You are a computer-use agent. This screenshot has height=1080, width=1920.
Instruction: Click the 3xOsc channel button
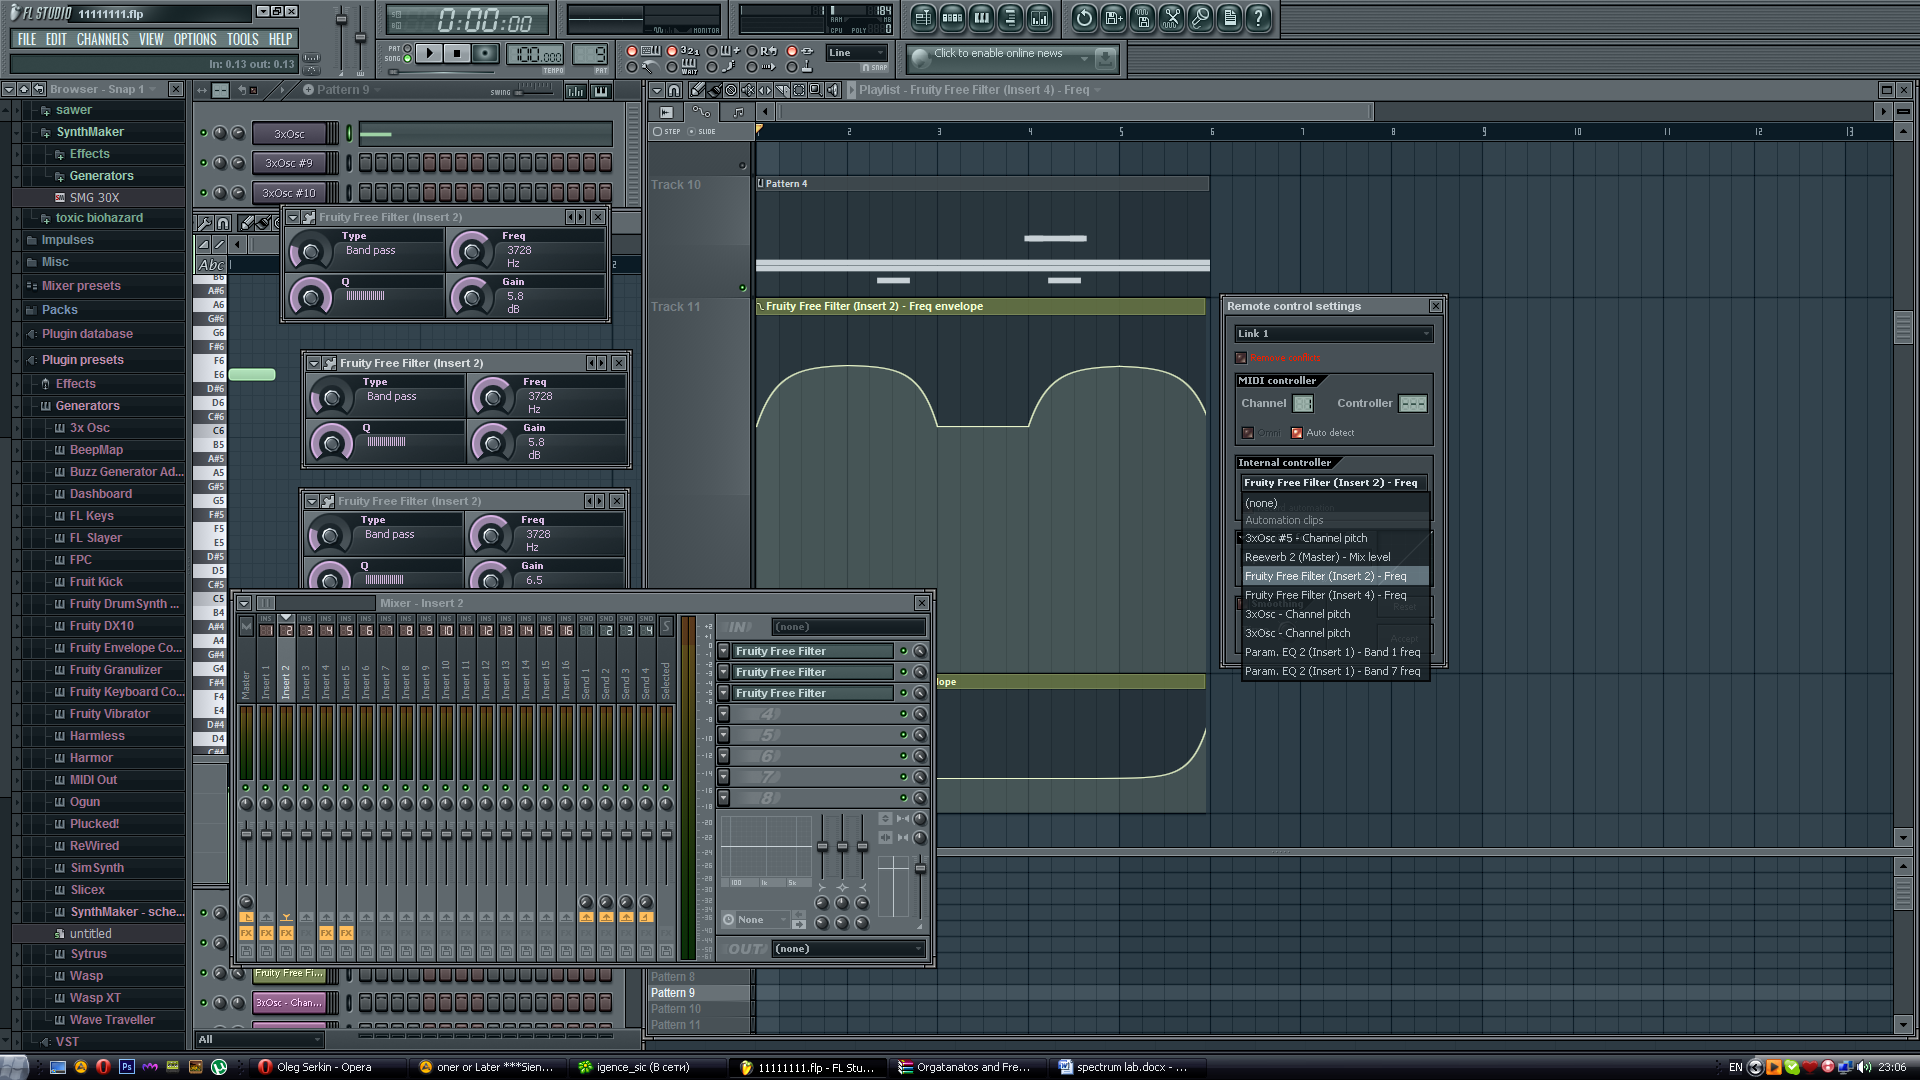point(290,134)
